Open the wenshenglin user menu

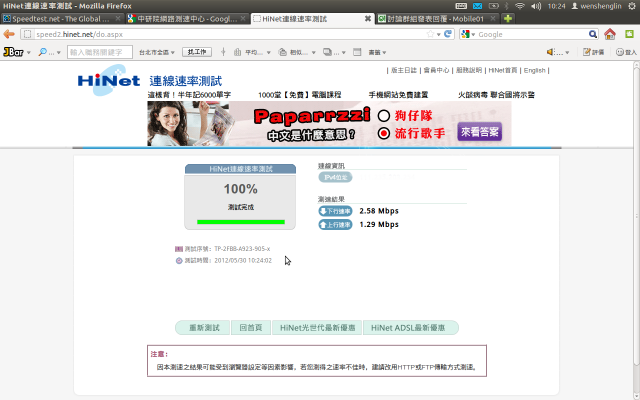596,6
